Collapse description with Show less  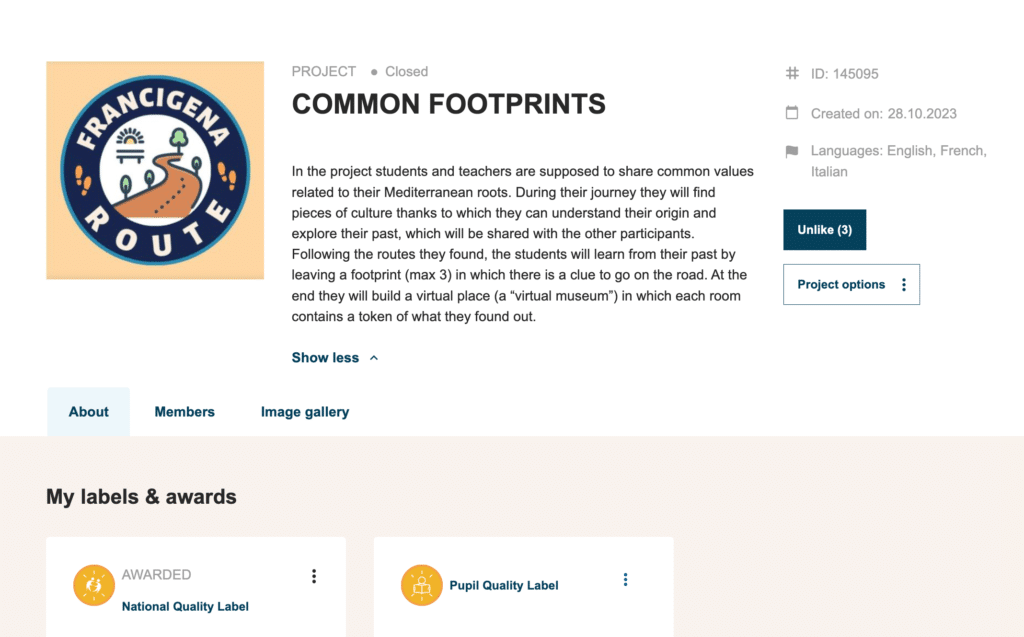click(x=325, y=358)
